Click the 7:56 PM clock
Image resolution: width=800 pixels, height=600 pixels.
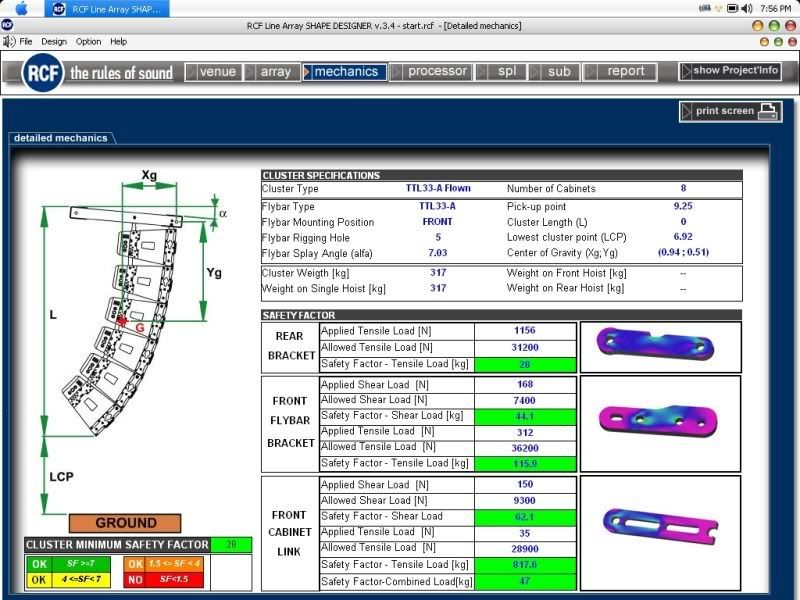pos(776,9)
